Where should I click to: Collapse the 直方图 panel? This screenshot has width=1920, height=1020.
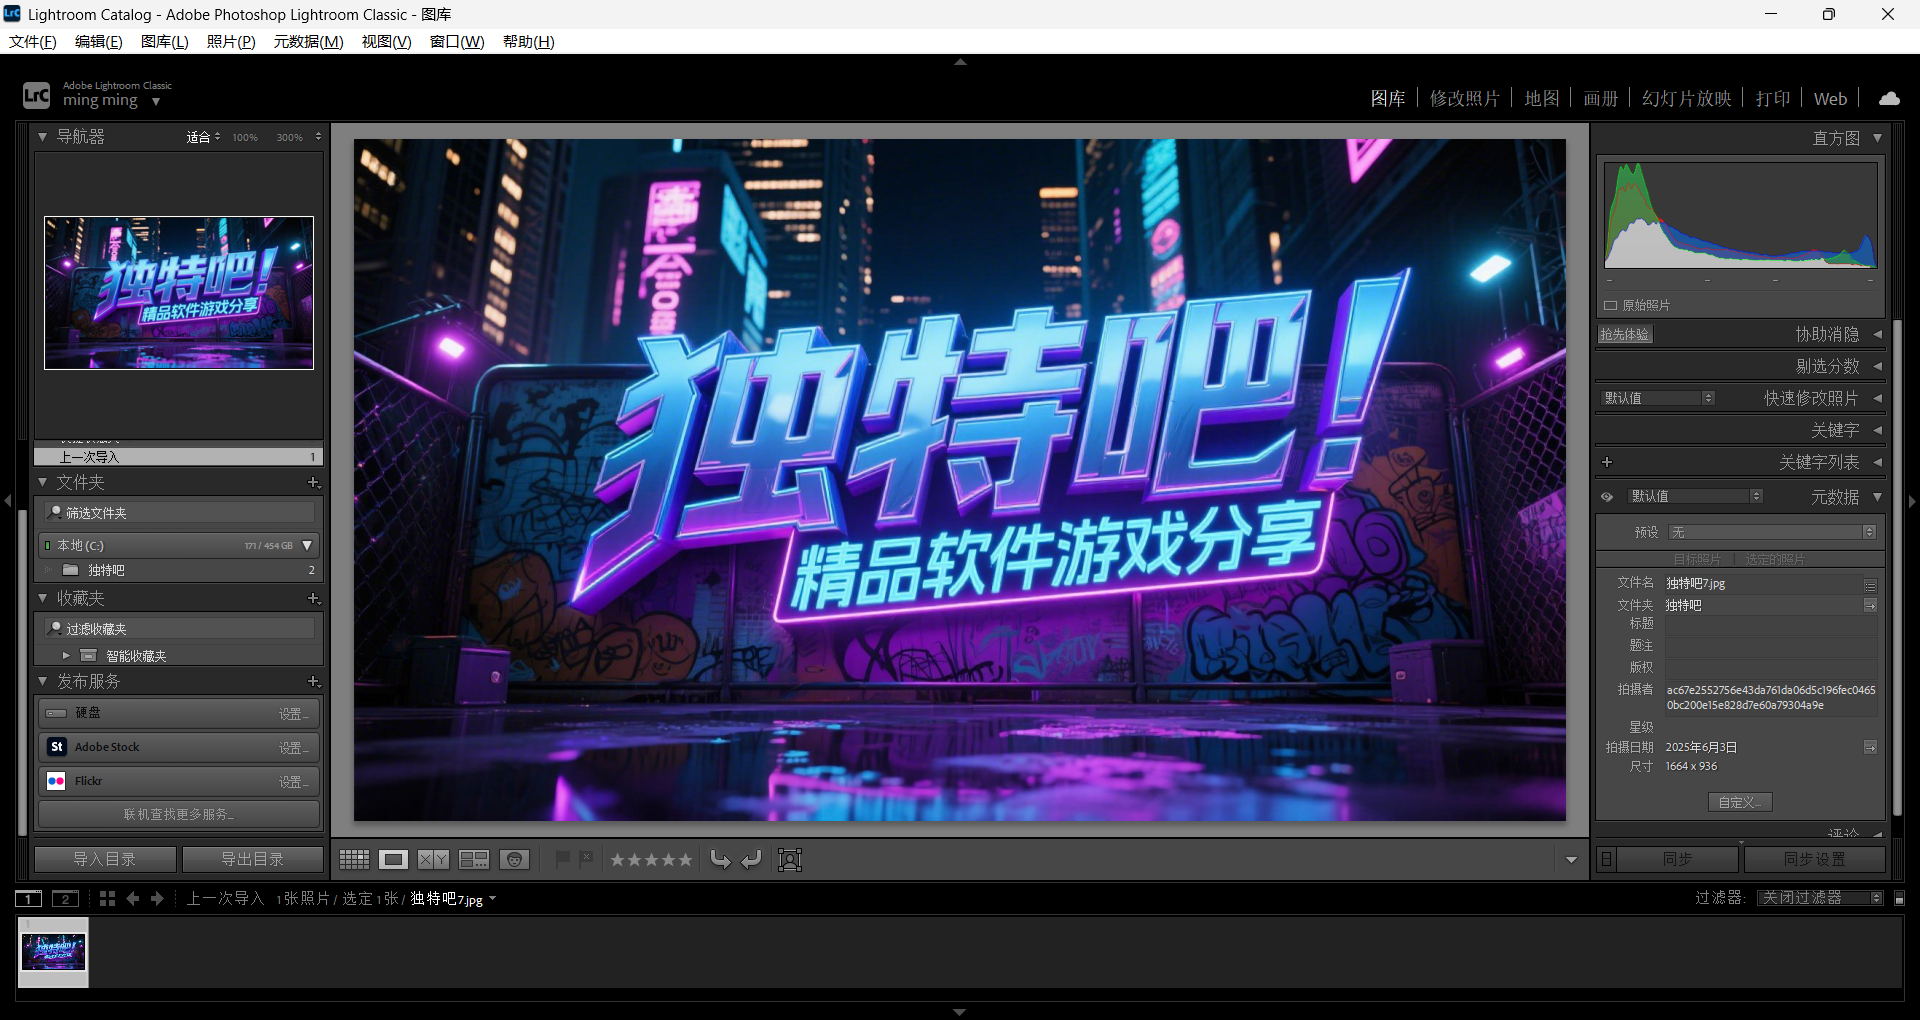tap(1877, 138)
